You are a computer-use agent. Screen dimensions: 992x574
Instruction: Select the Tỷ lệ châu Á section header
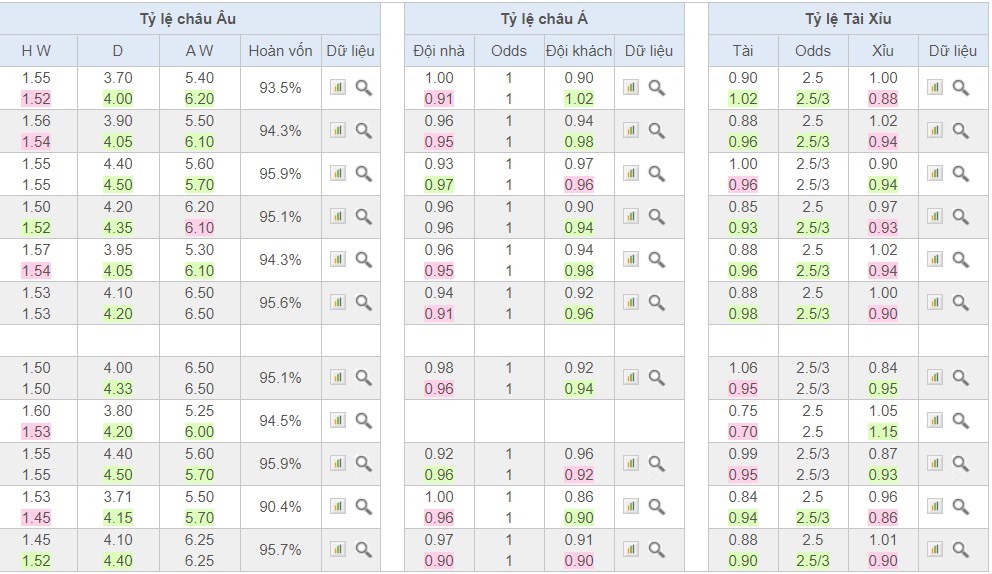[x=544, y=19]
